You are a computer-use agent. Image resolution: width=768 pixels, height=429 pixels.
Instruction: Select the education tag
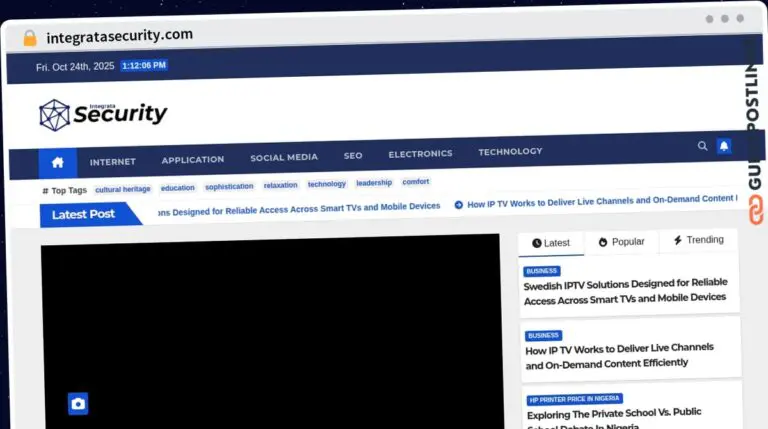(178, 188)
